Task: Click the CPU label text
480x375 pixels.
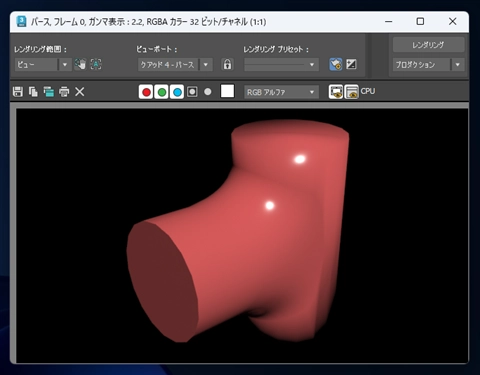Action: (x=368, y=91)
